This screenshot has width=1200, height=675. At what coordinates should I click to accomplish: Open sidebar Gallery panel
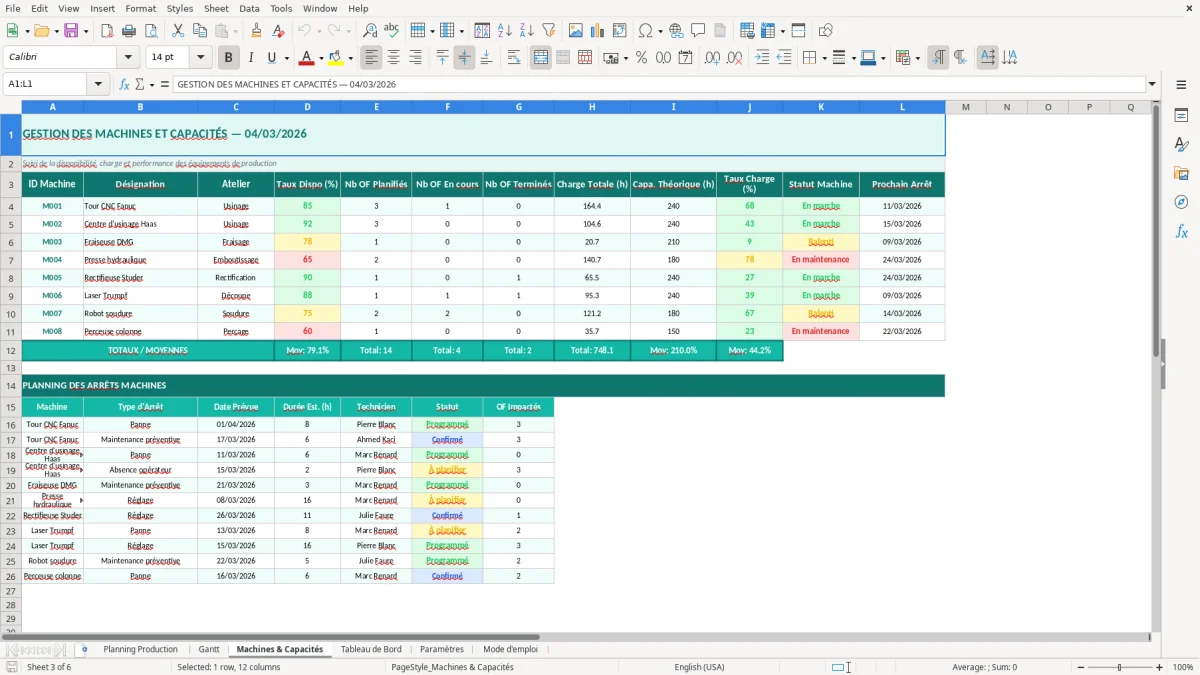(x=1181, y=174)
